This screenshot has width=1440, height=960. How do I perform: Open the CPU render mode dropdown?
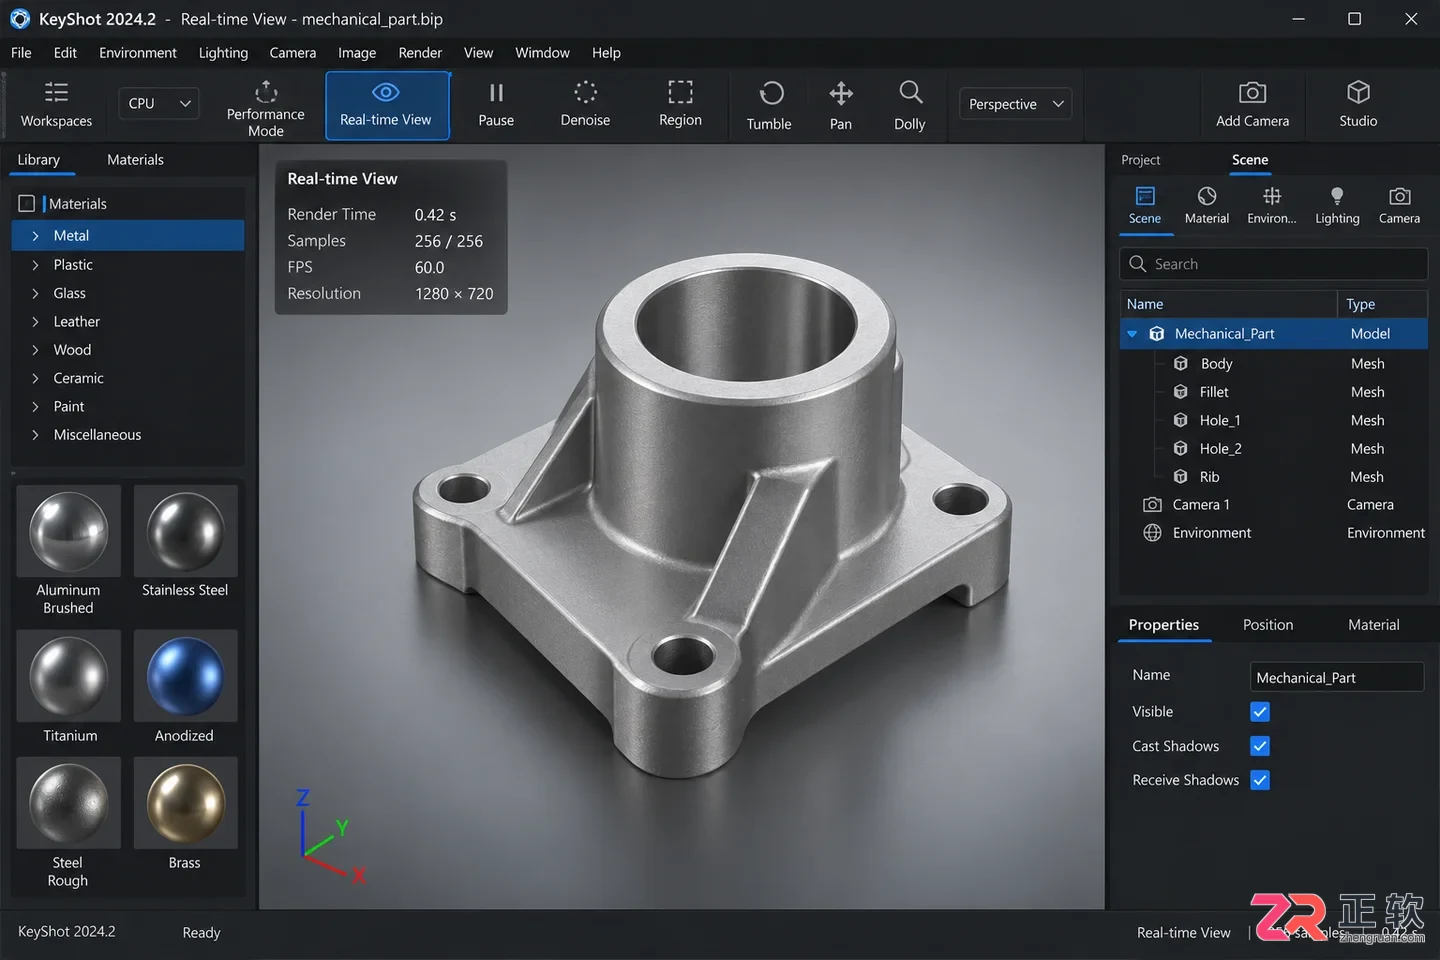[159, 103]
